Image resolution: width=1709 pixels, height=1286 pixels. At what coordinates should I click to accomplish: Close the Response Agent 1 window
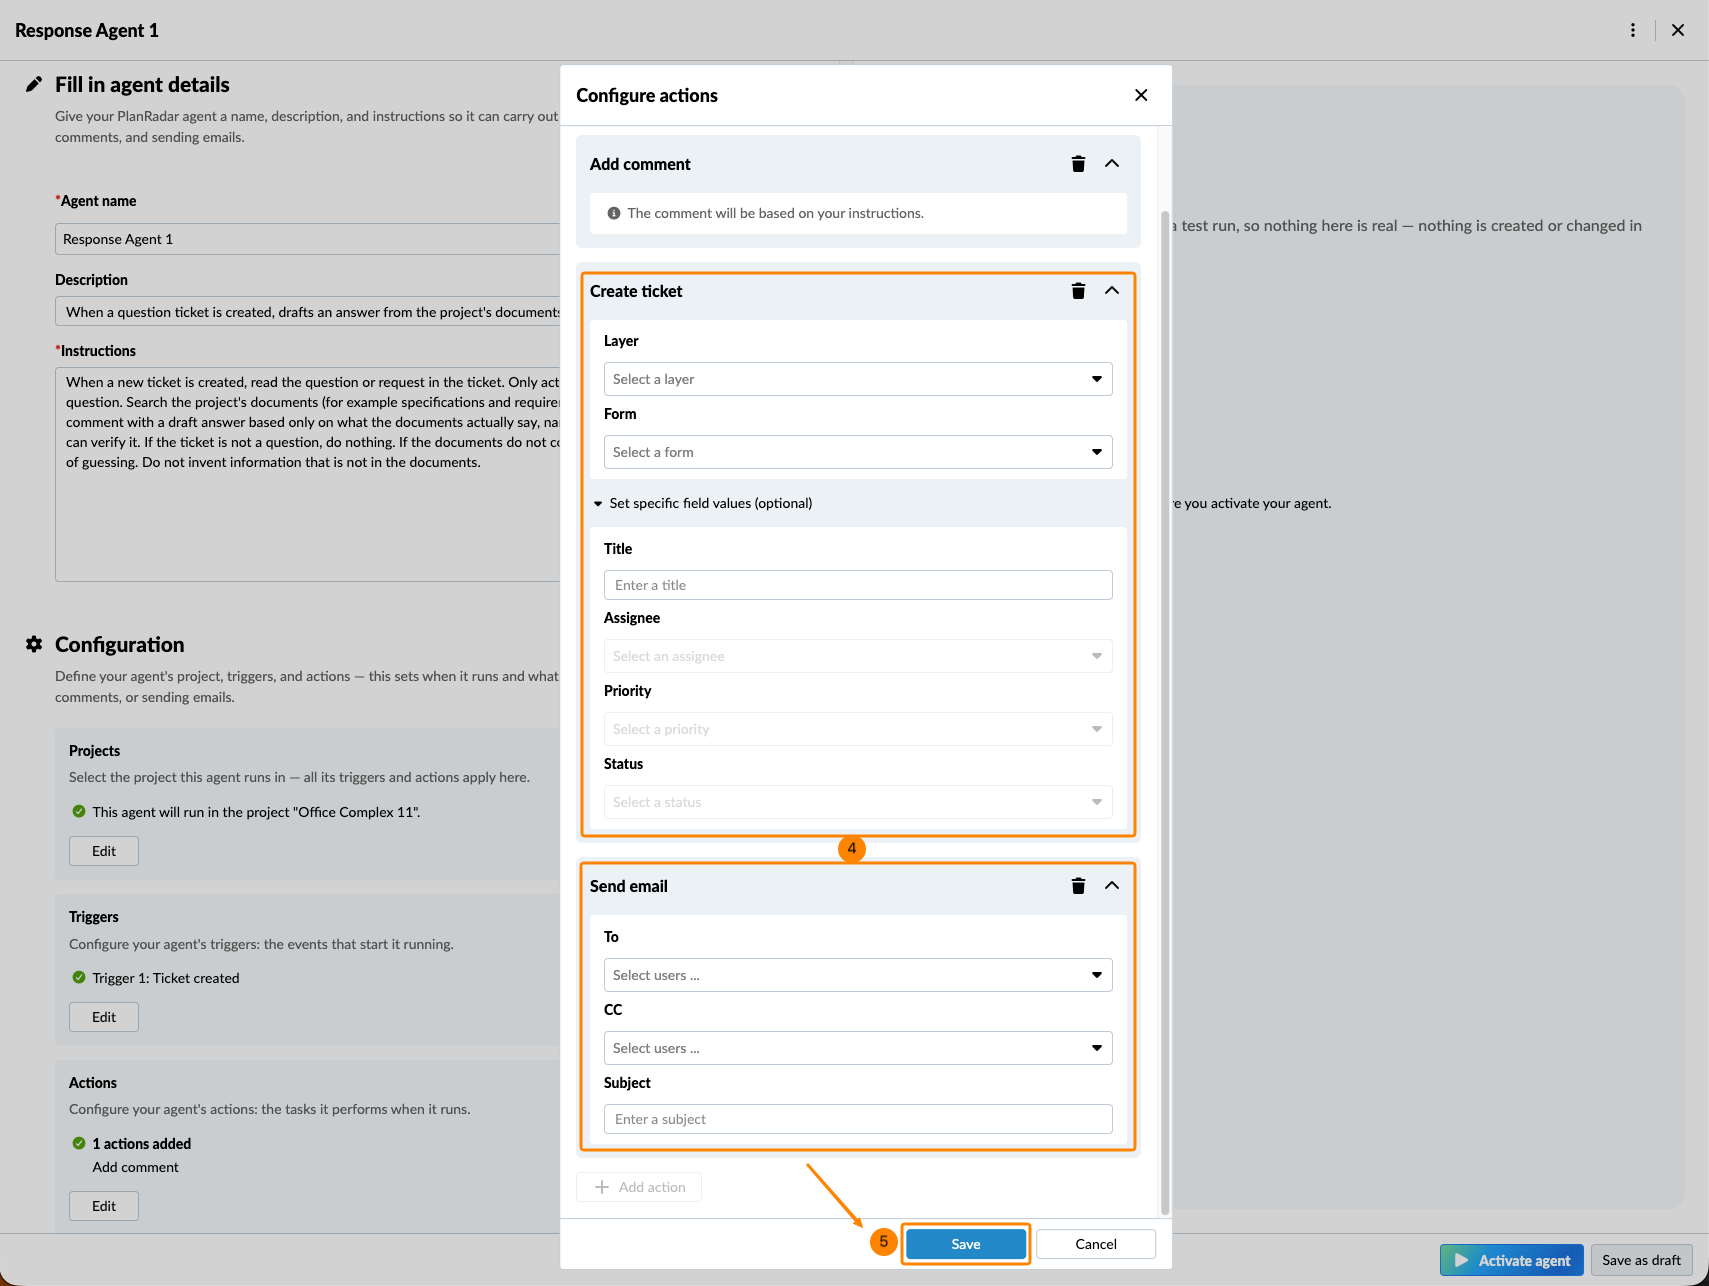(1678, 30)
